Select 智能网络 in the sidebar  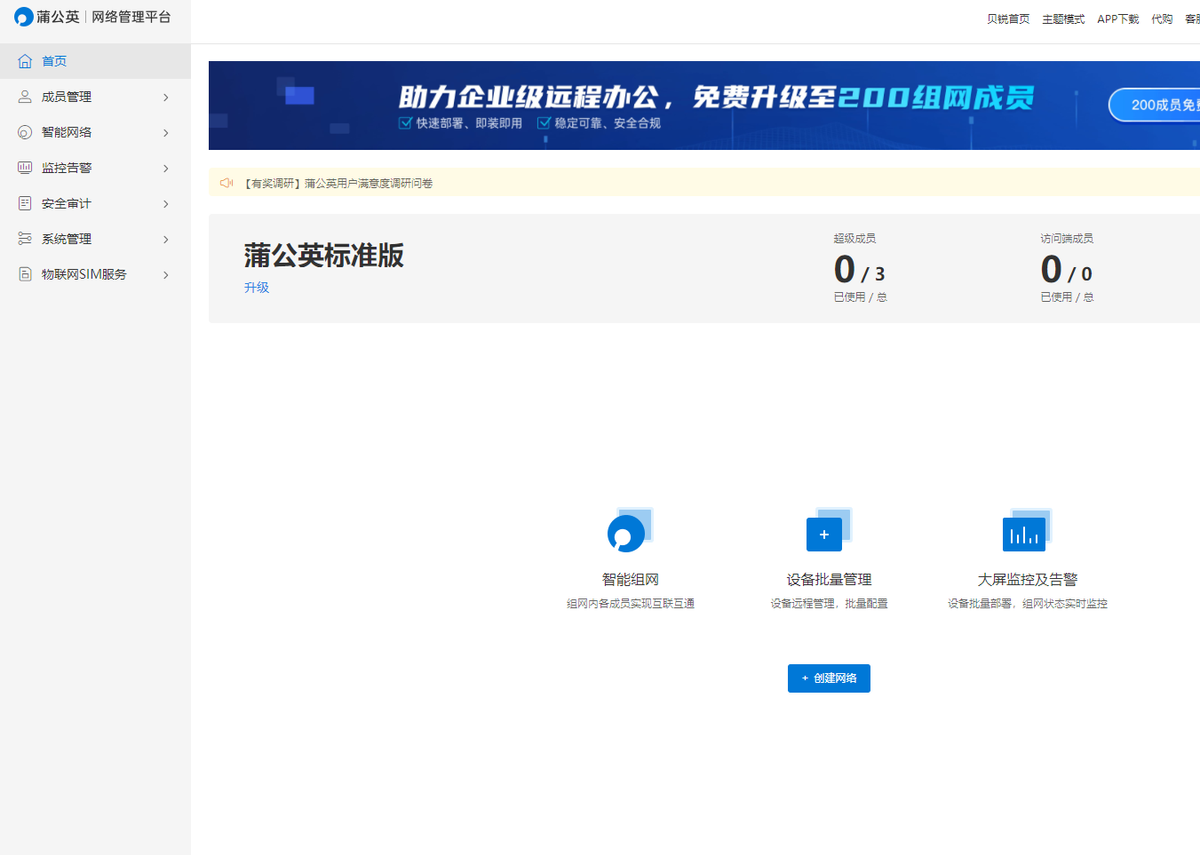click(95, 132)
